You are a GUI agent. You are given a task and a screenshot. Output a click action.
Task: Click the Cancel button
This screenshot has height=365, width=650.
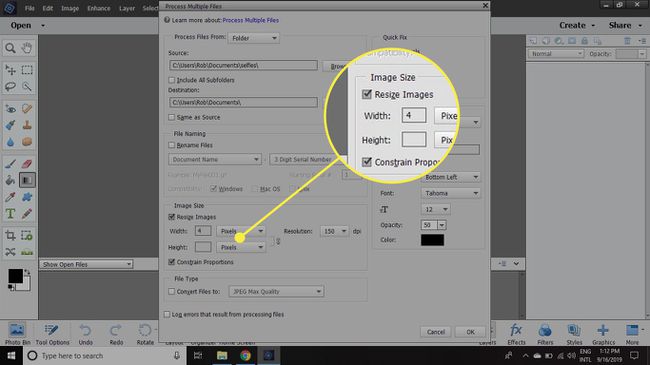[436, 332]
